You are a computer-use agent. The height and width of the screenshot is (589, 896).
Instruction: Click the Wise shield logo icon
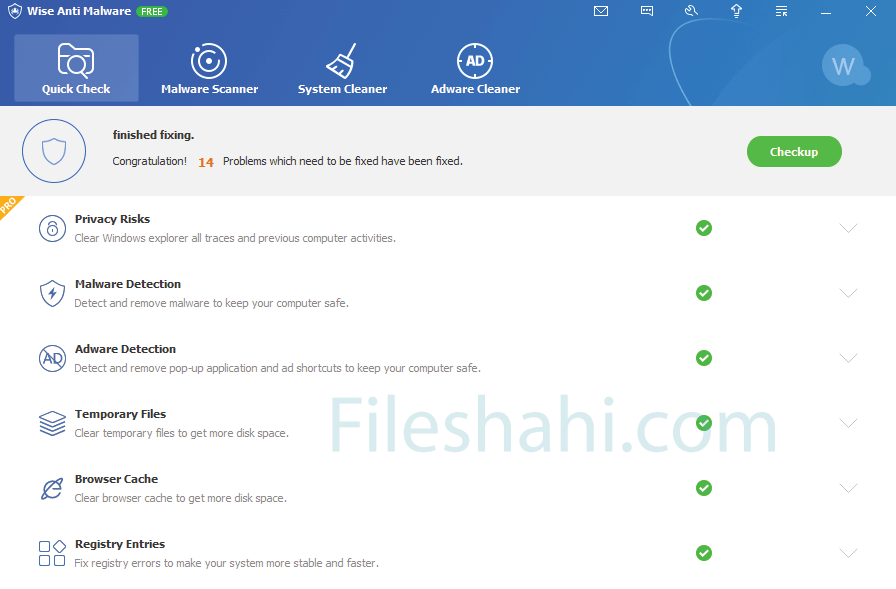(15, 11)
